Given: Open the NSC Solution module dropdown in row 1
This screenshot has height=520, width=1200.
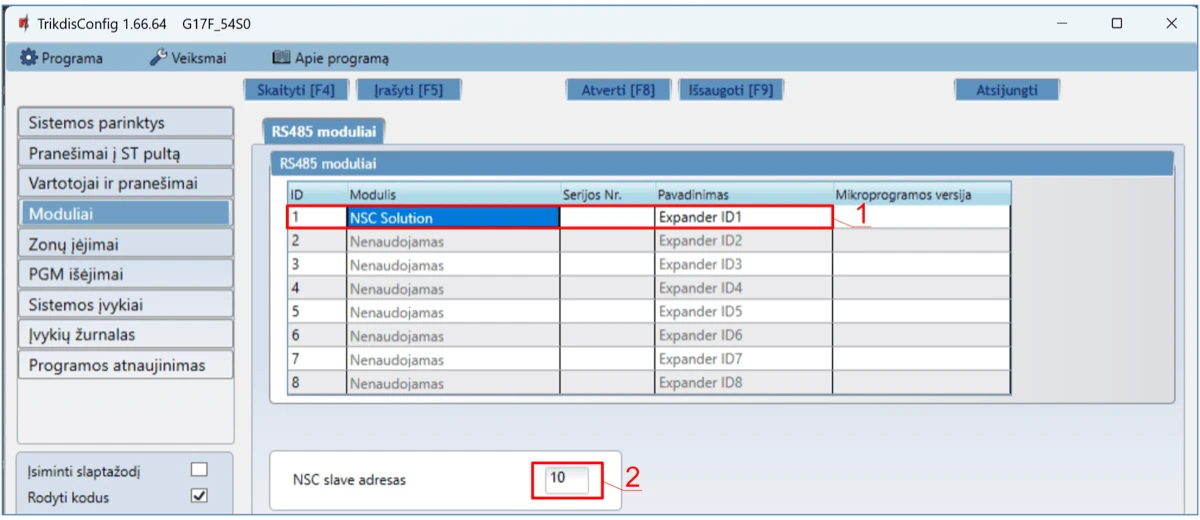Looking at the screenshot, I should 452,217.
